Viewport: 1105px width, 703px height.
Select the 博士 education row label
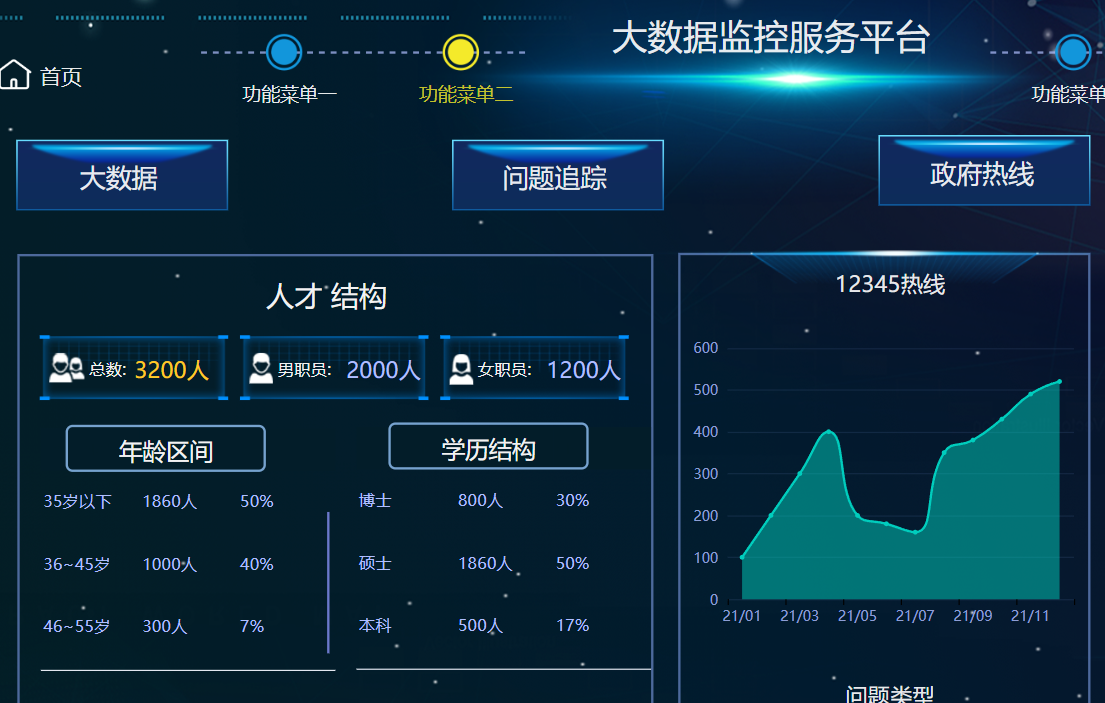click(375, 501)
